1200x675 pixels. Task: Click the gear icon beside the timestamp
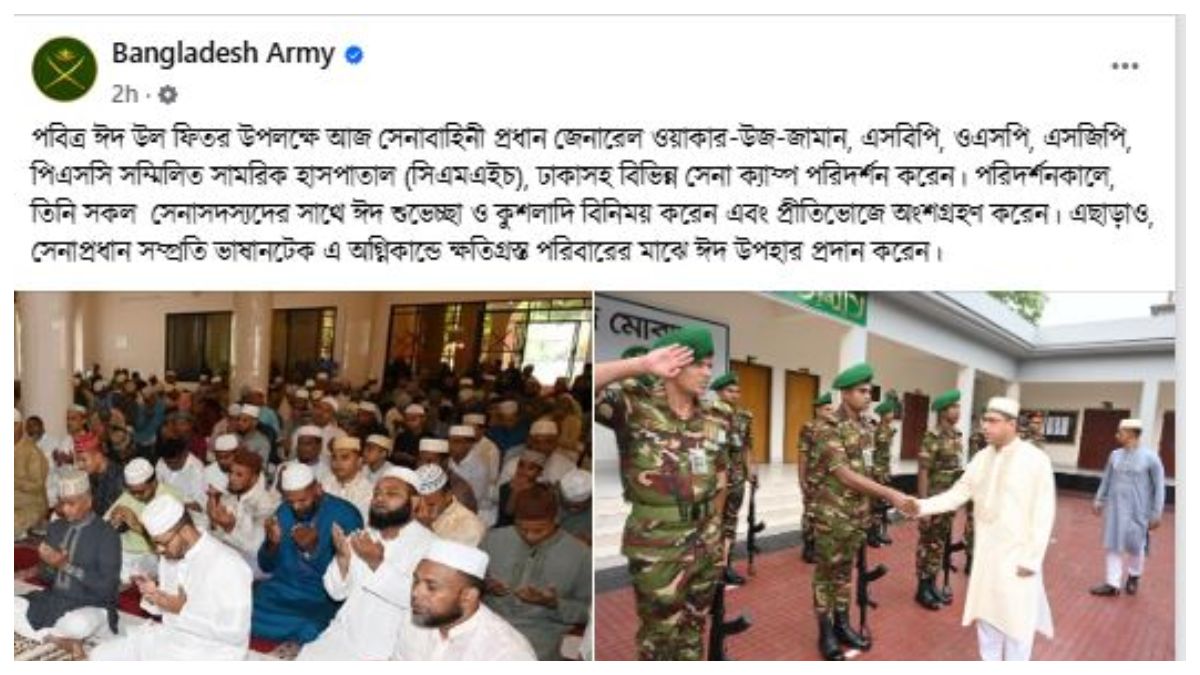pyautogui.click(x=167, y=95)
